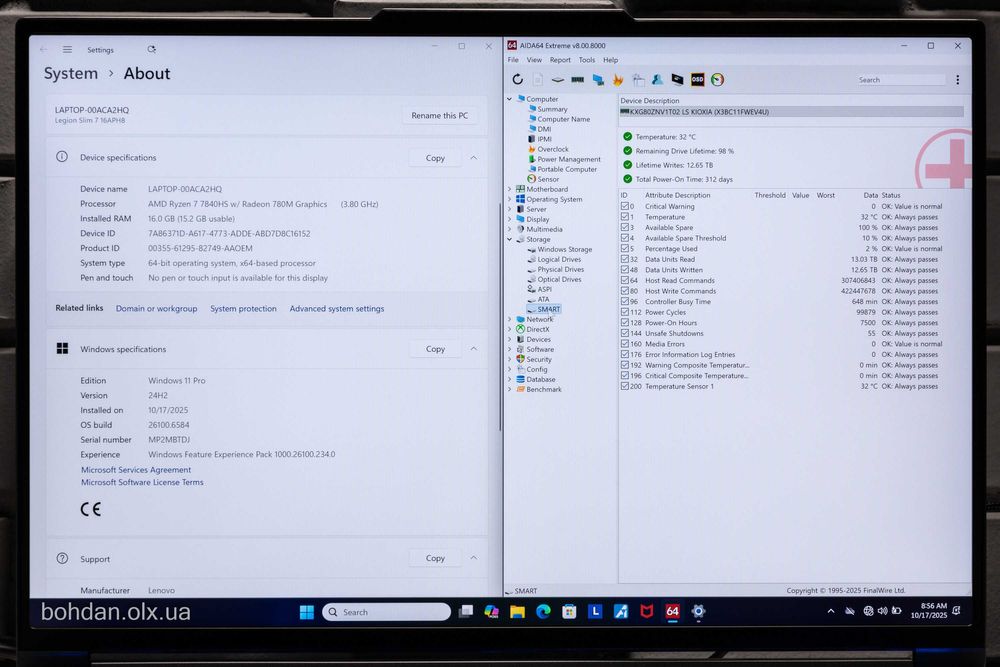1000x667 pixels.
Task: Toggle the Power-On Hours checkbox
Action: [625, 323]
